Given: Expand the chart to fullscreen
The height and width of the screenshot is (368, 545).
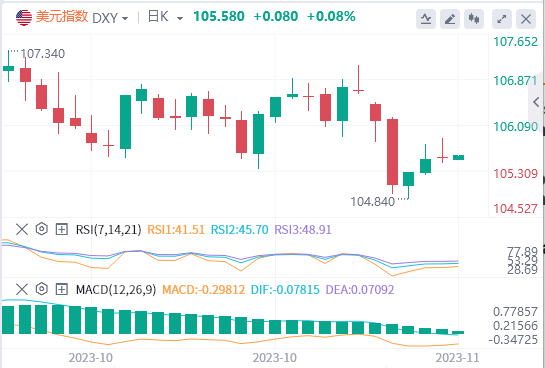Looking at the screenshot, I should point(502,19).
